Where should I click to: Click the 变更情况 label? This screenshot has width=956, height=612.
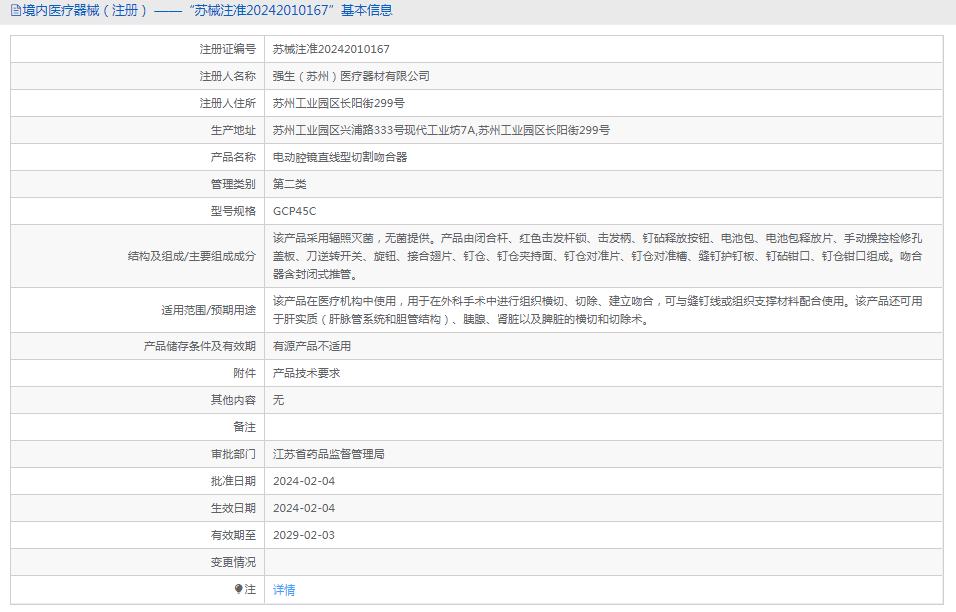tap(233, 562)
